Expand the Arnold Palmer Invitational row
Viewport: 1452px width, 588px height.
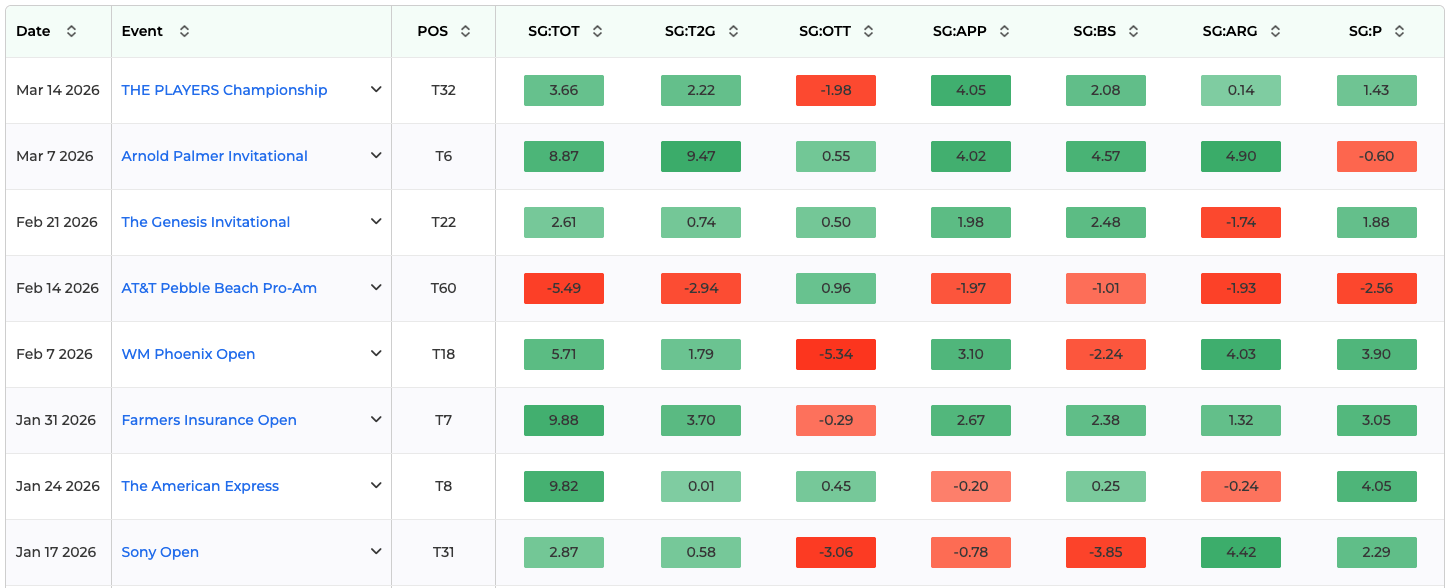[376, 156]
